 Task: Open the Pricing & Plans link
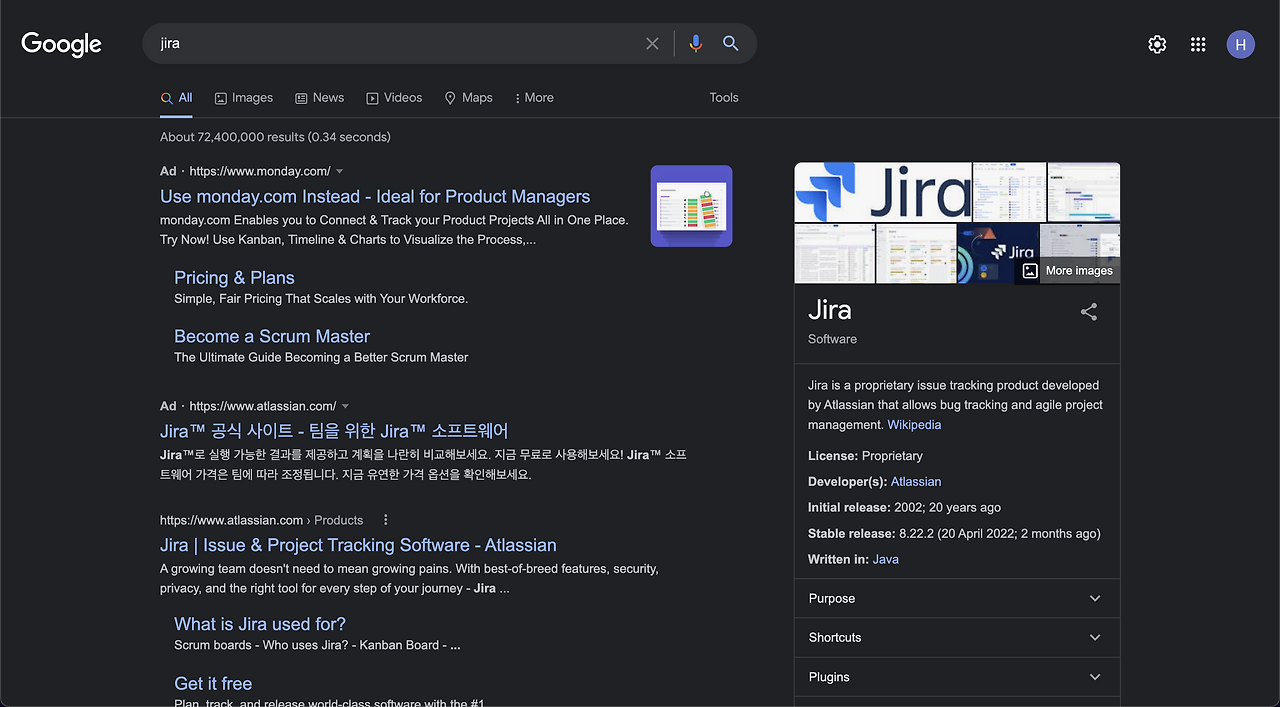coord(234,278)
